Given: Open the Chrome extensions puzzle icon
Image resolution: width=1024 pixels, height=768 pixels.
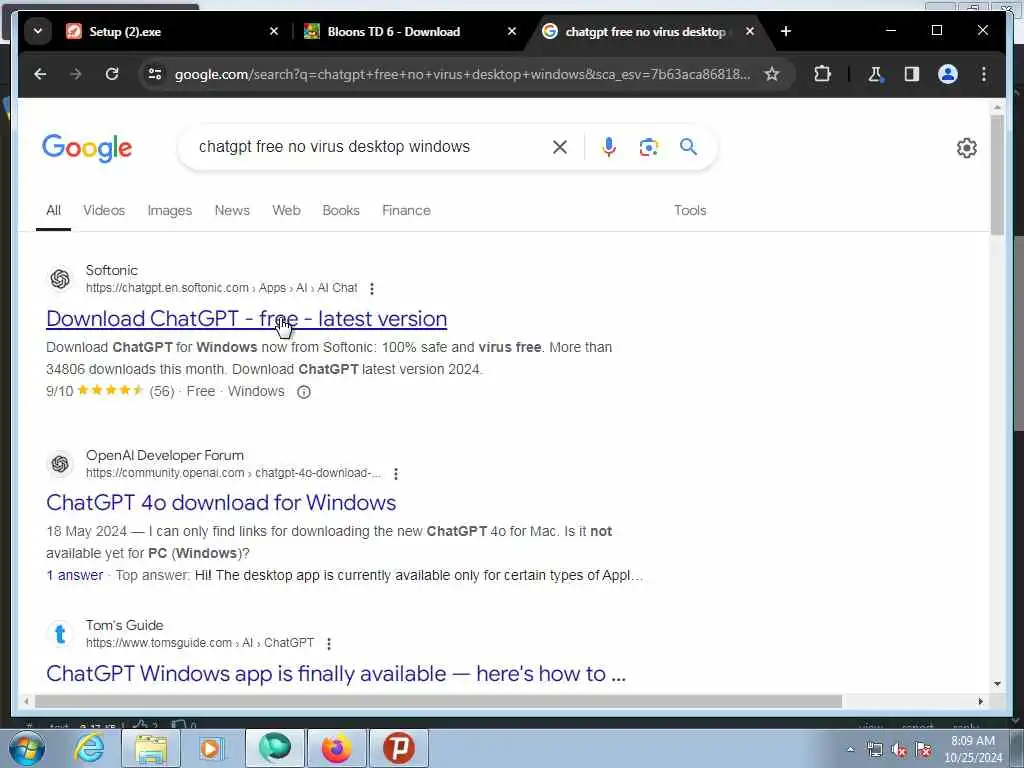Looking at the screenshot, I should click(822, 74).
